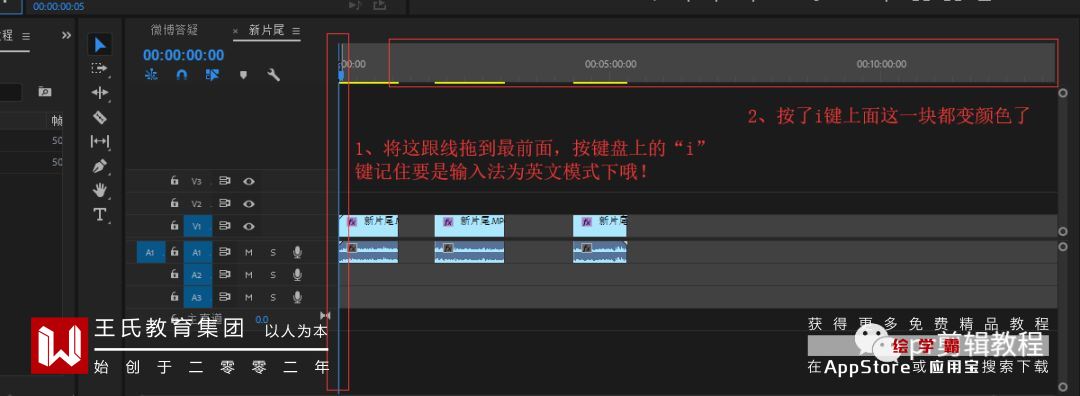Select the Pen tool
This screenshot has width=1080, height=396.
pos(100,166)
